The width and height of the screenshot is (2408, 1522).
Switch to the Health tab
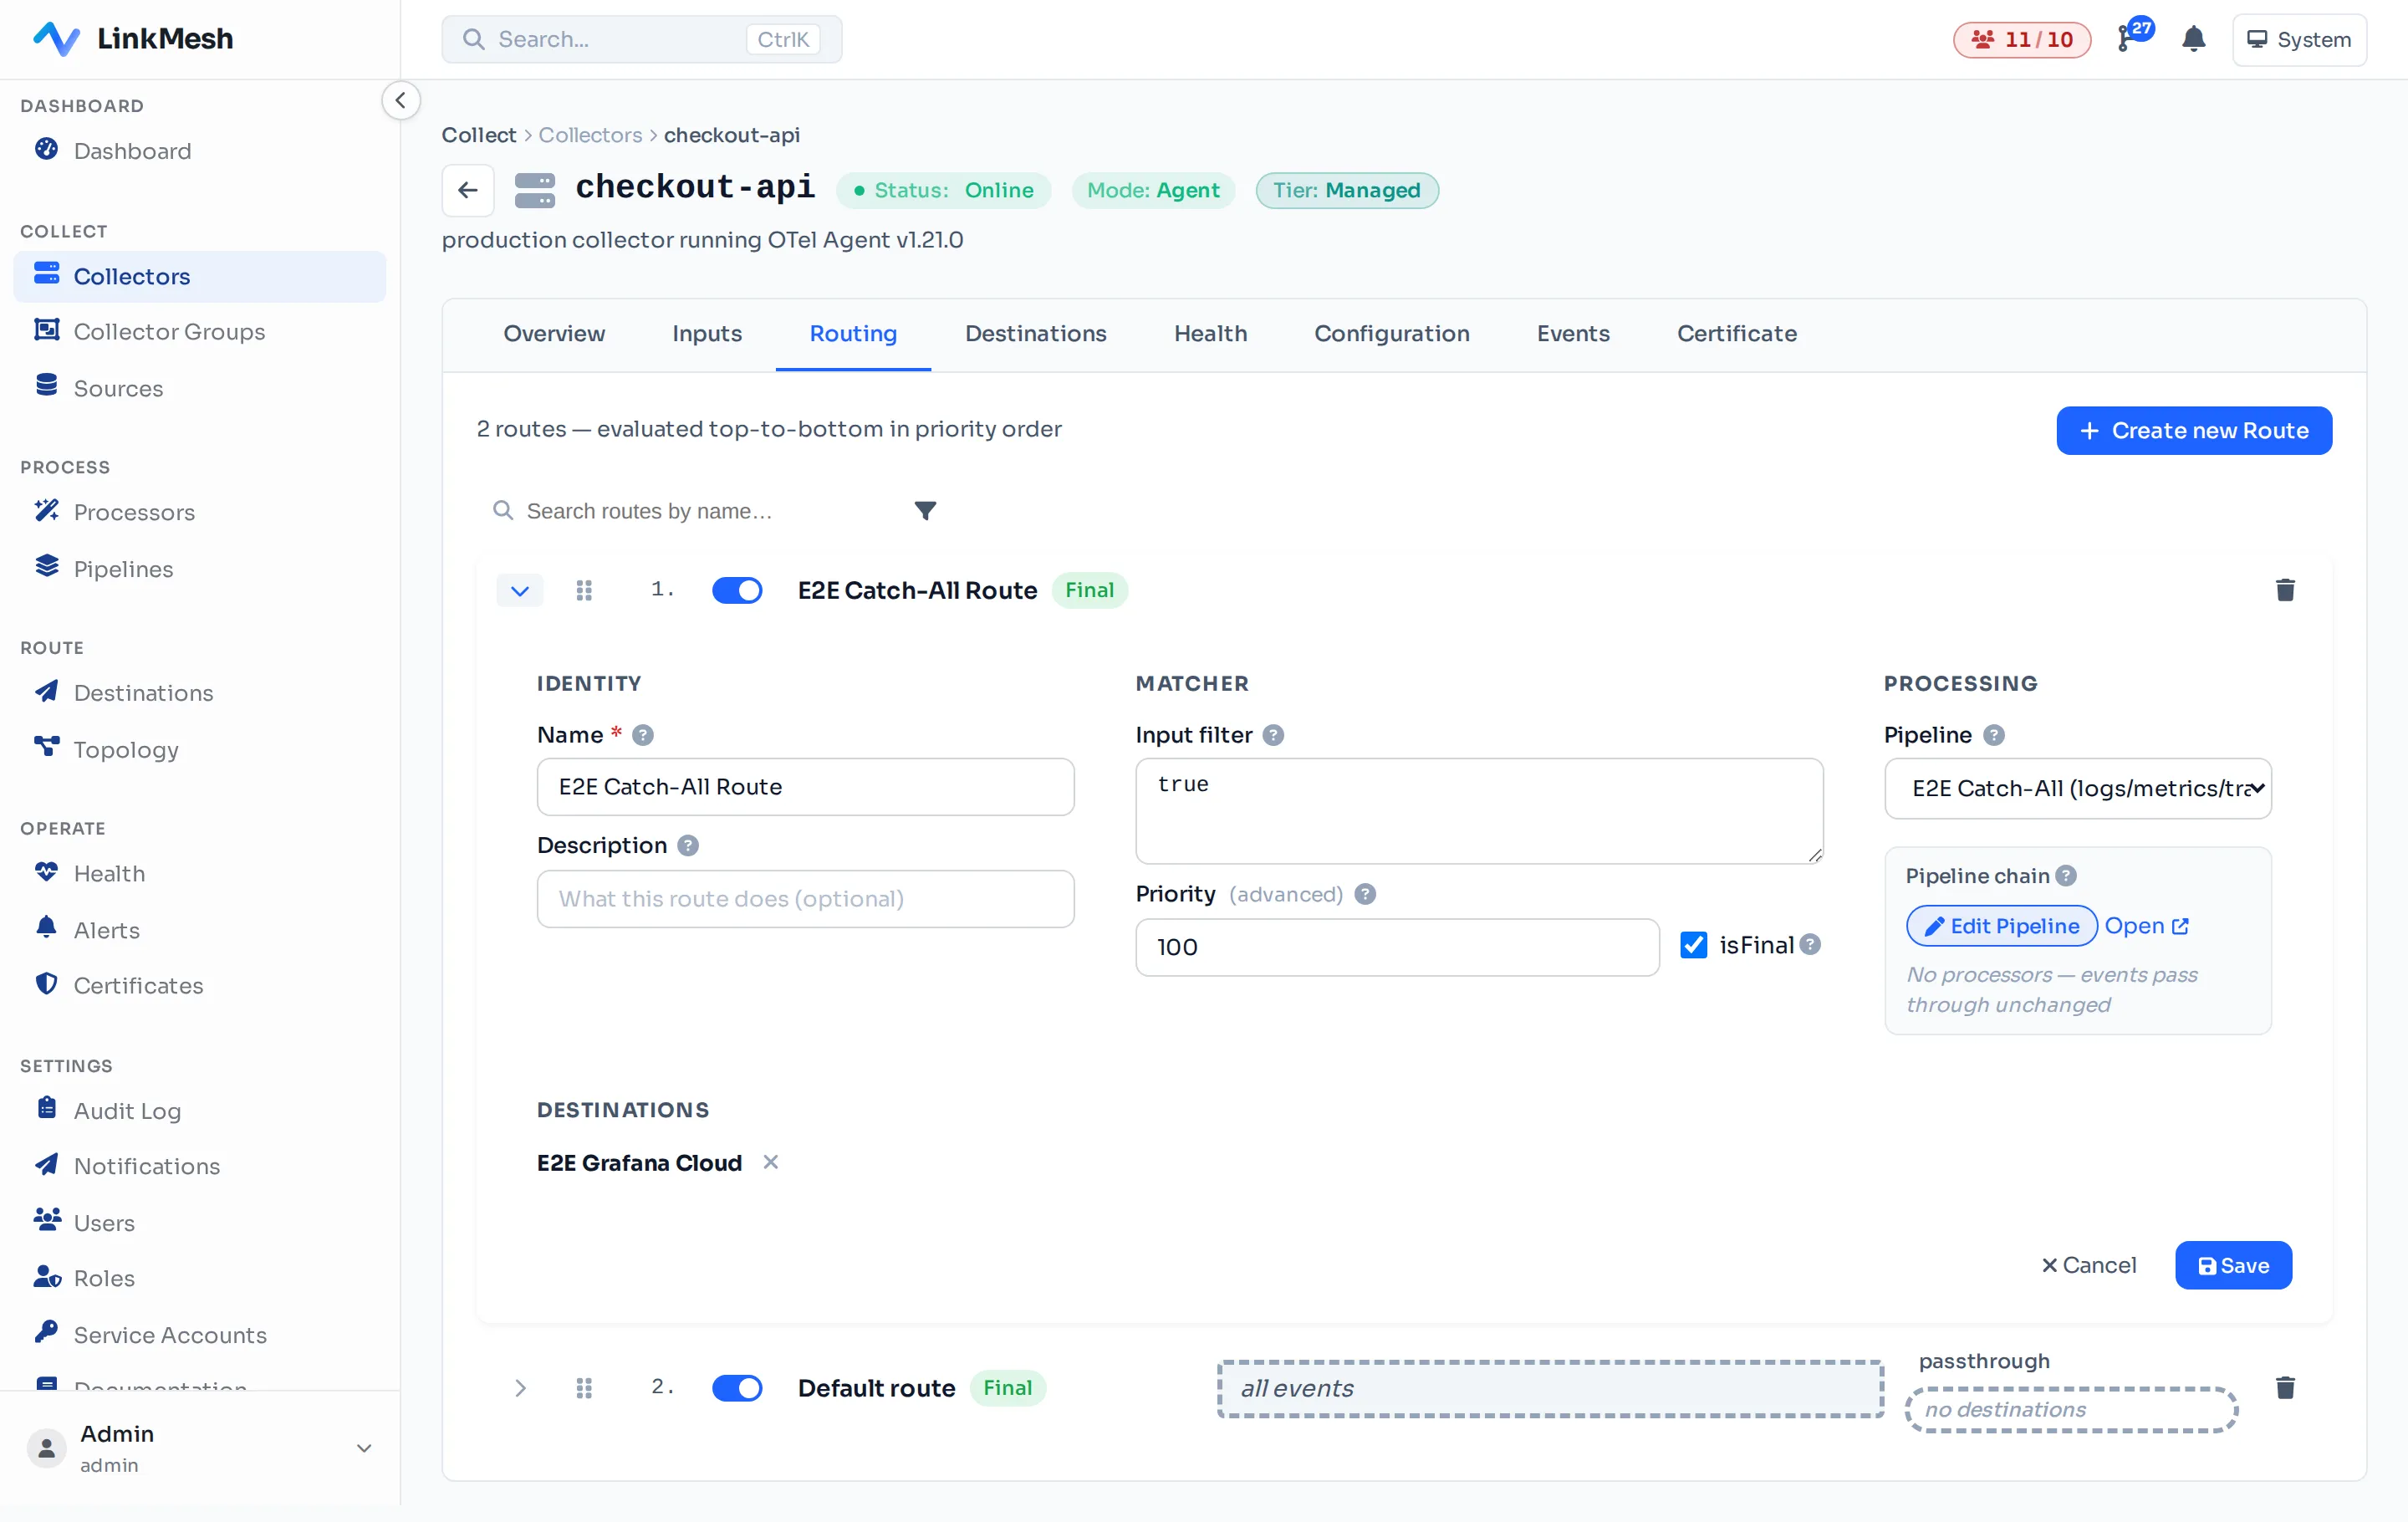tap(1210, 333)
